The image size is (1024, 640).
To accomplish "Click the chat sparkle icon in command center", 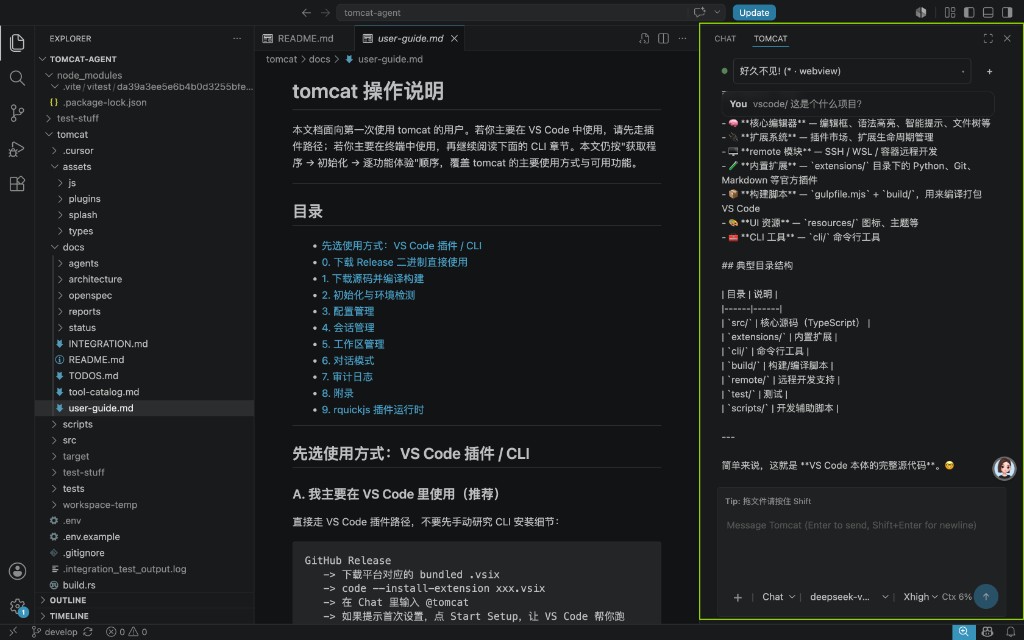I will pyautogui.click(x=699, y=12).
